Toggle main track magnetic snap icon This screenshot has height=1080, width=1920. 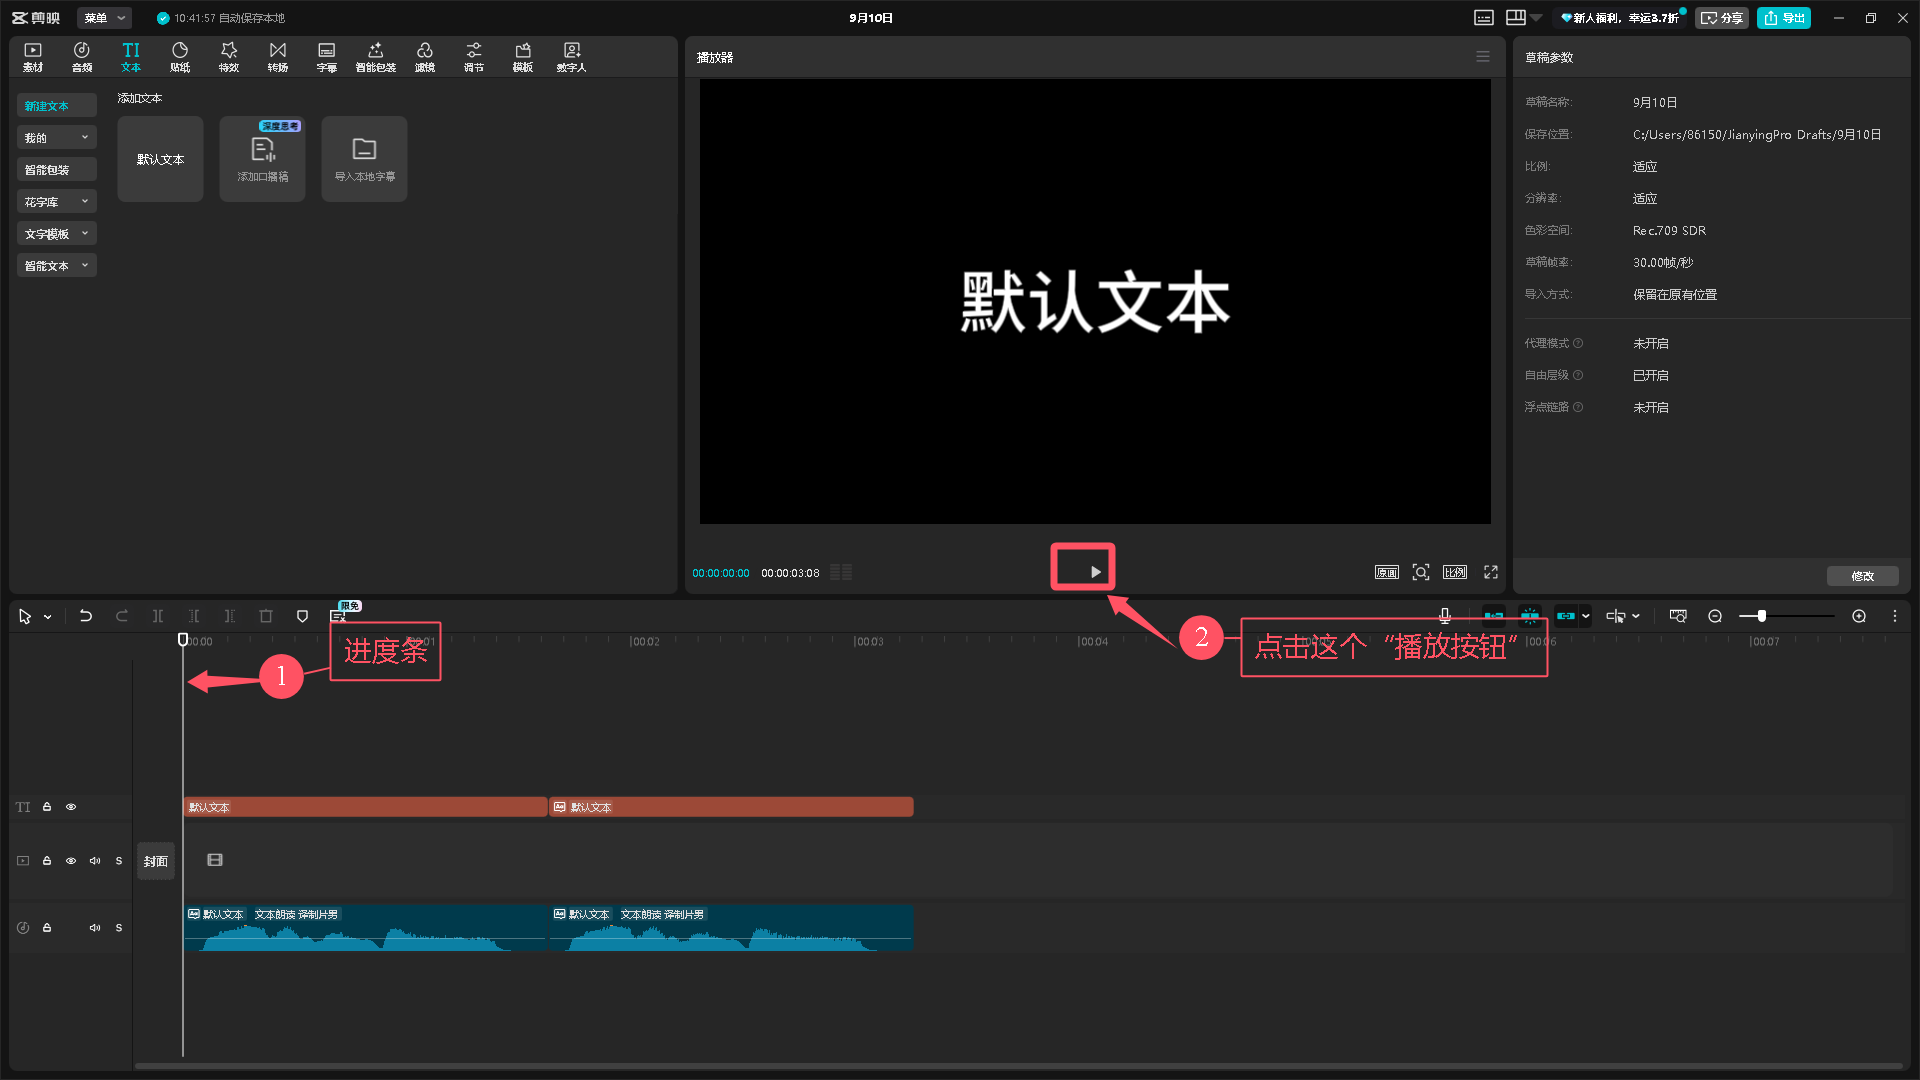click(1493, 616)
